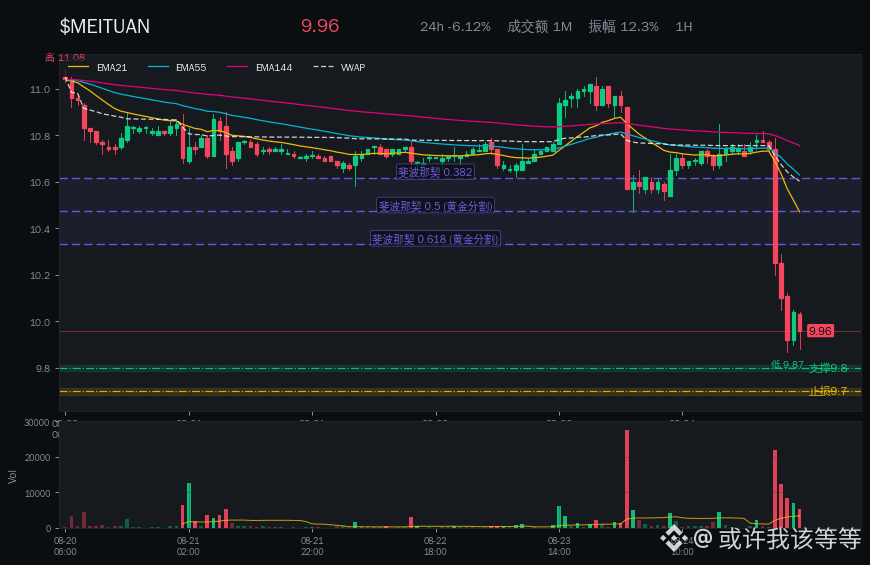The image size is (870, 565).
Task: Click the 止损9.7 stop-loss label
Action: click(x=828, y=391)
